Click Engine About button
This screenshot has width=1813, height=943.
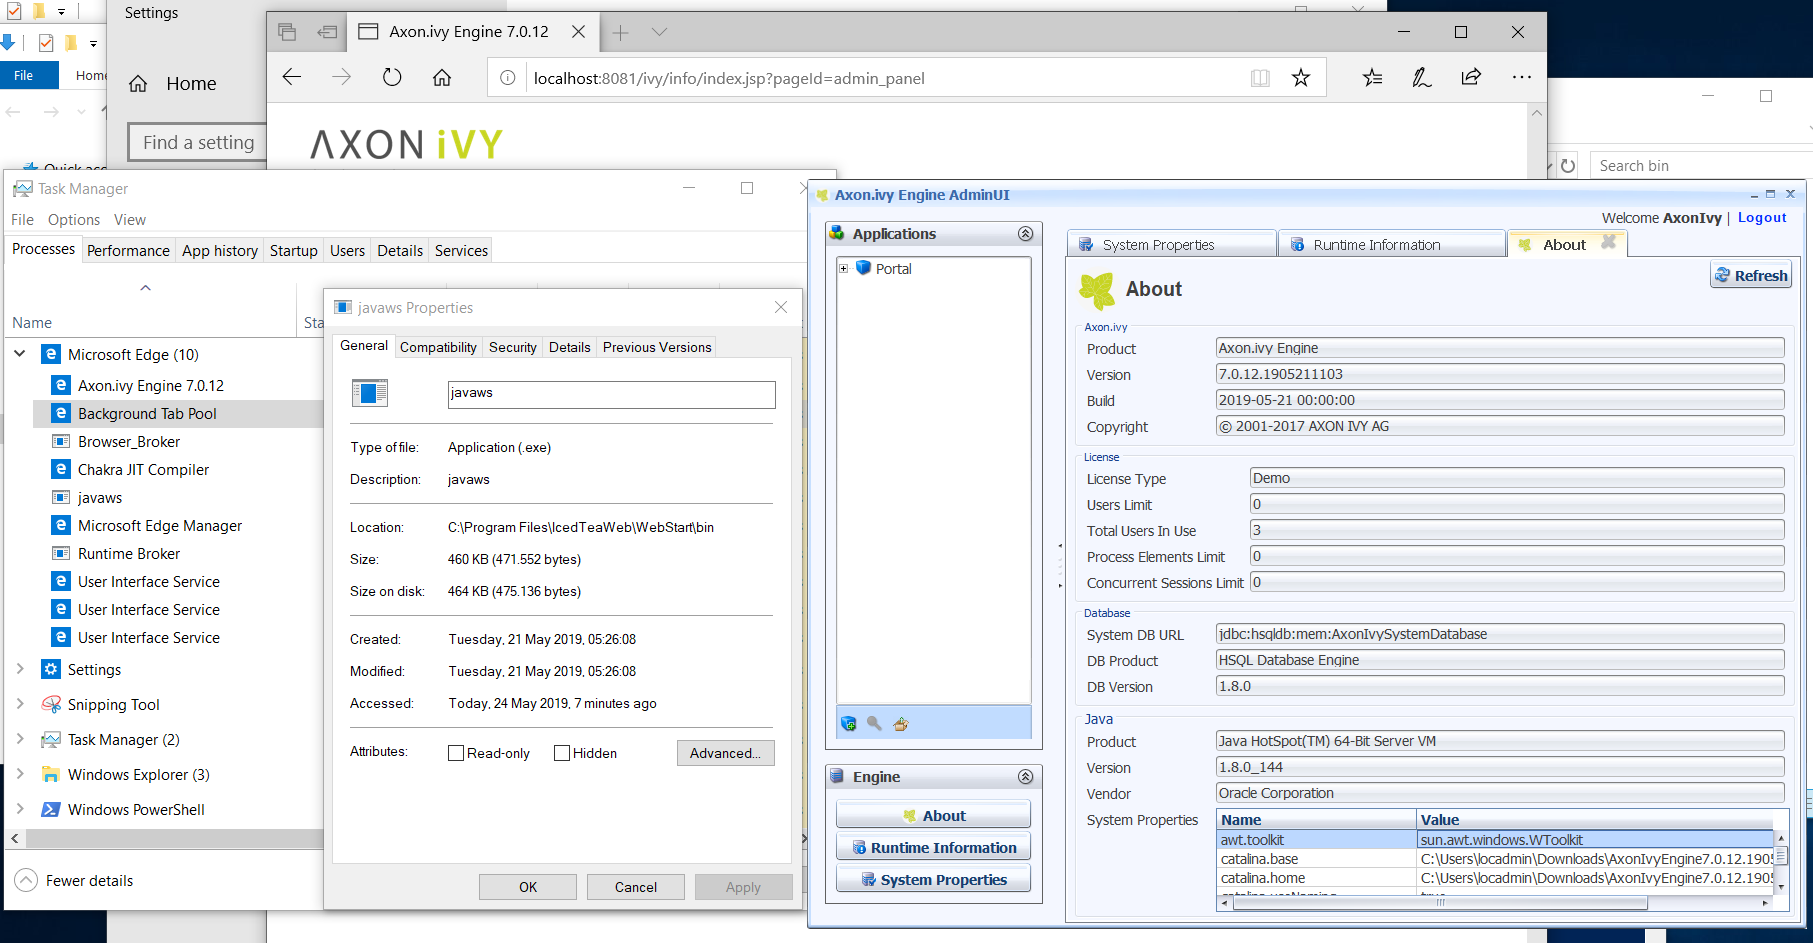coord(933,816)
